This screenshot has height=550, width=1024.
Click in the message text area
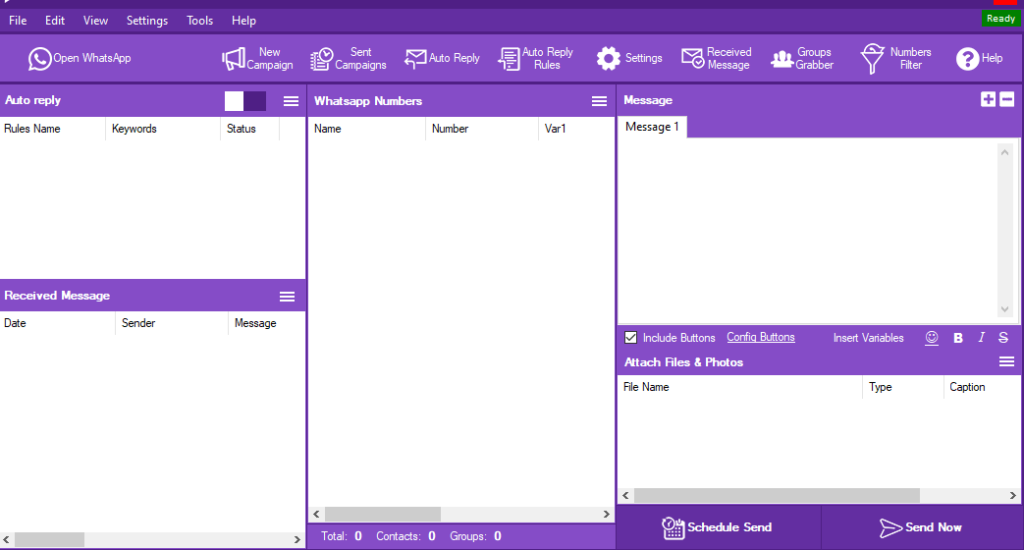pyautogui.click(x=808, y=230)
